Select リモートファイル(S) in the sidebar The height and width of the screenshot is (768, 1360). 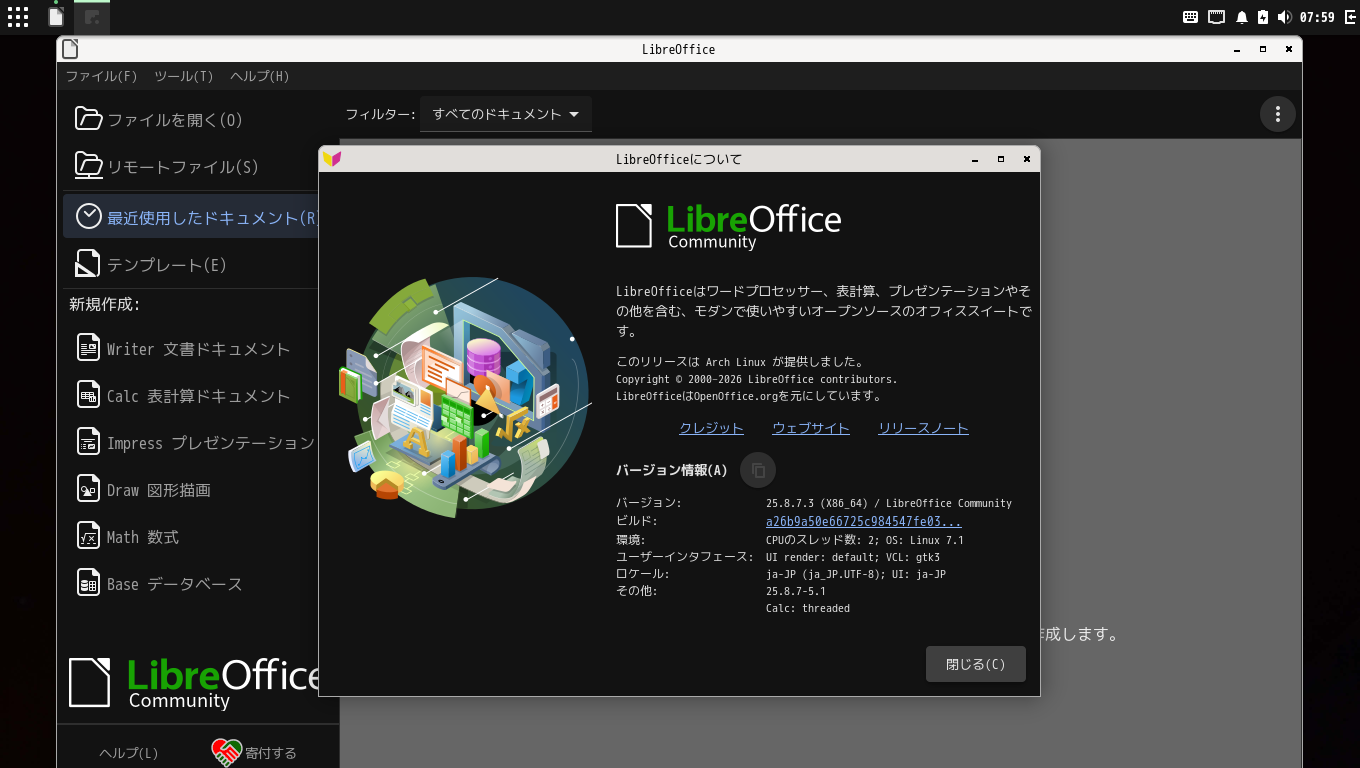click(183, 167)
